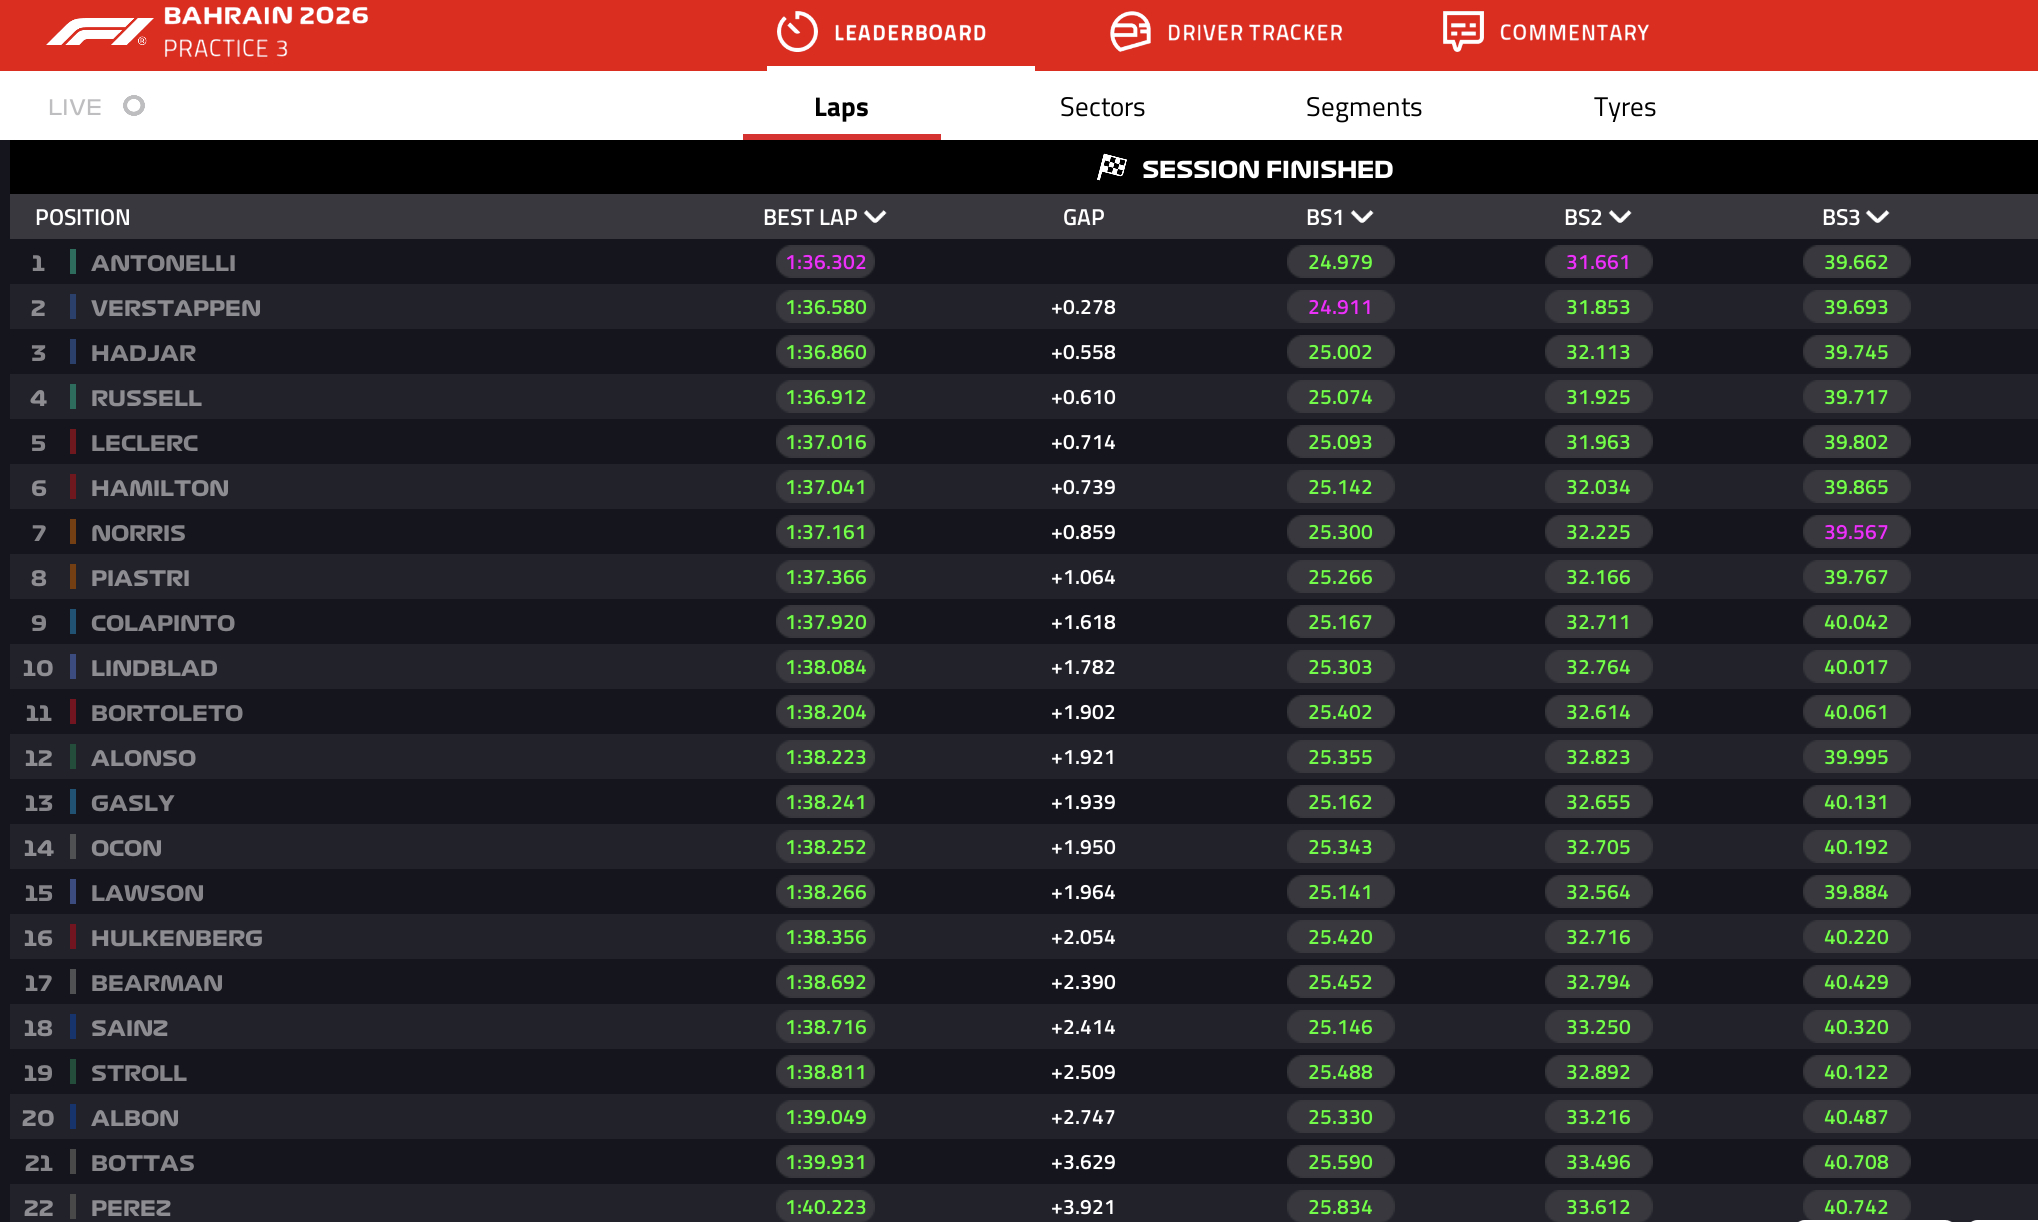Screen dimensions: 2038x1222
Task: Switch to the Sectors tab
Action: pos(1102,107)
